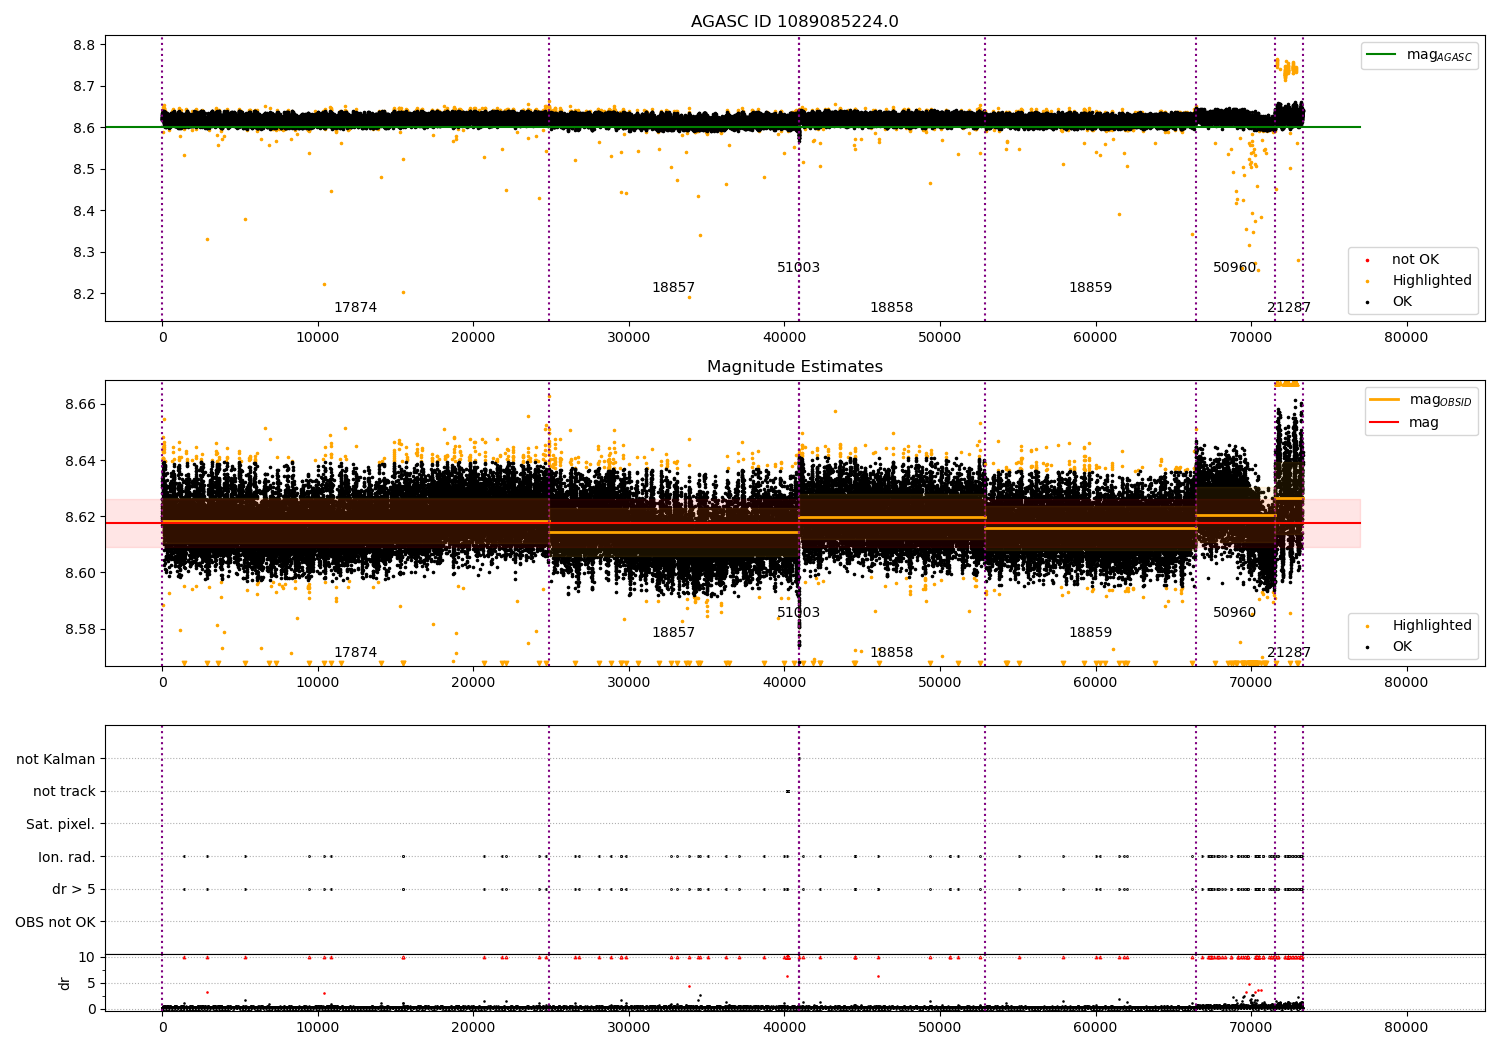Click the 'Ion. rad.' flag label
The height and width of the screenshot is (1050, 1500).
tap(67, 857)
